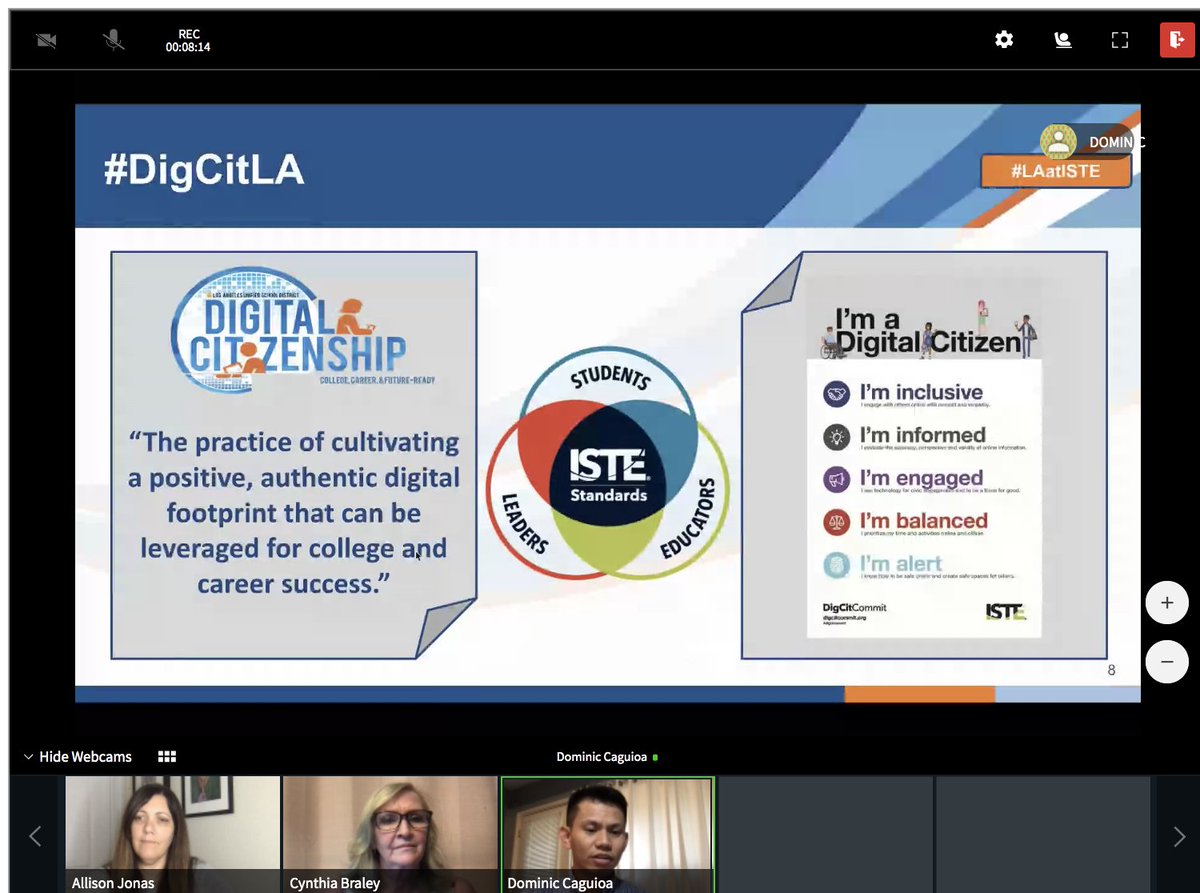Leave the meeting with red exit icon
The width and height of the screenshot is (1200, 893).
[x=1177, y=40]
